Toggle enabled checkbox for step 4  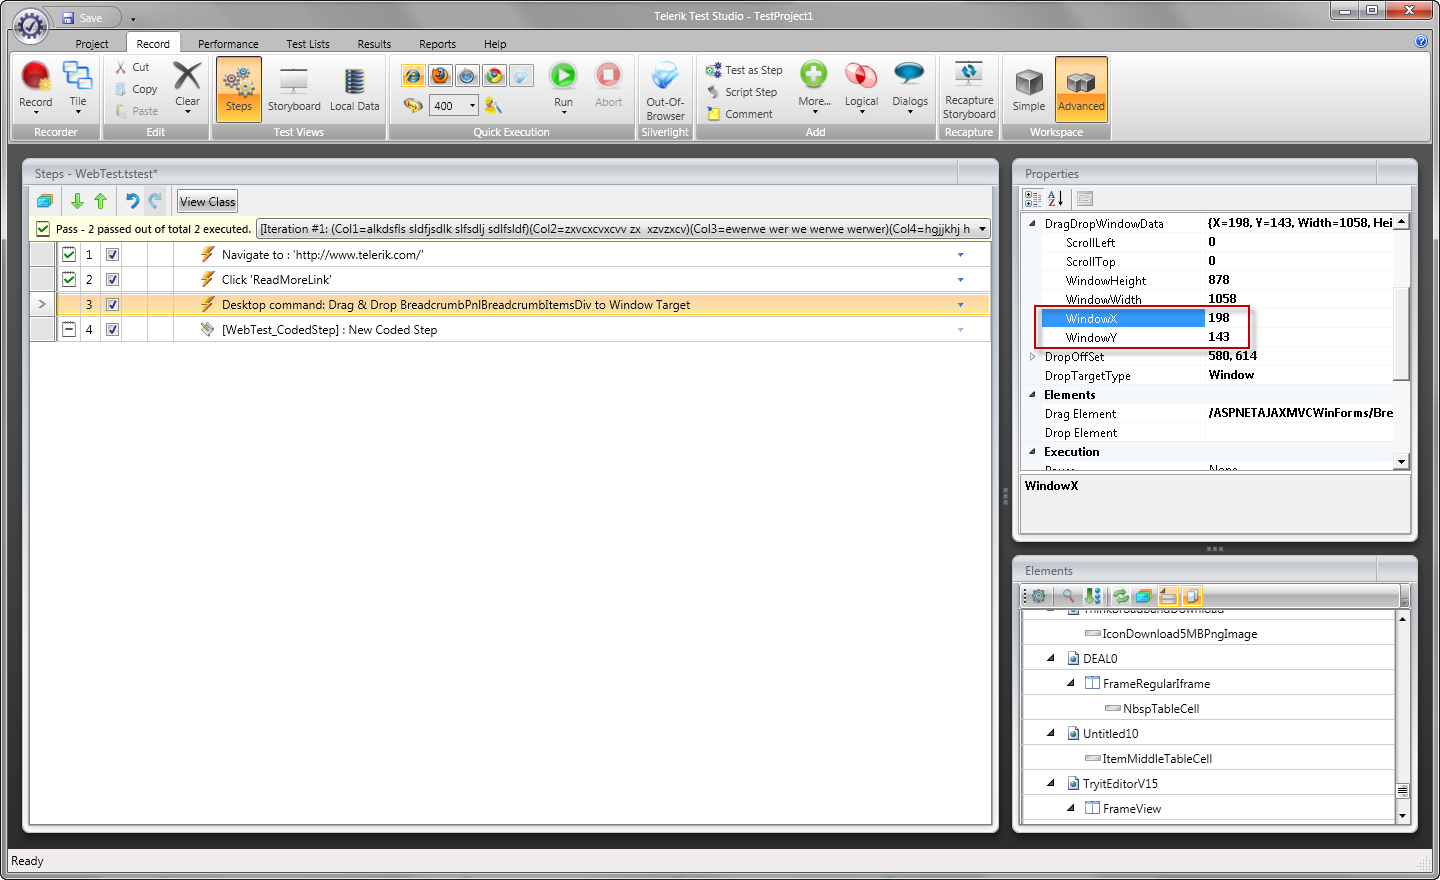click(112, 330)
